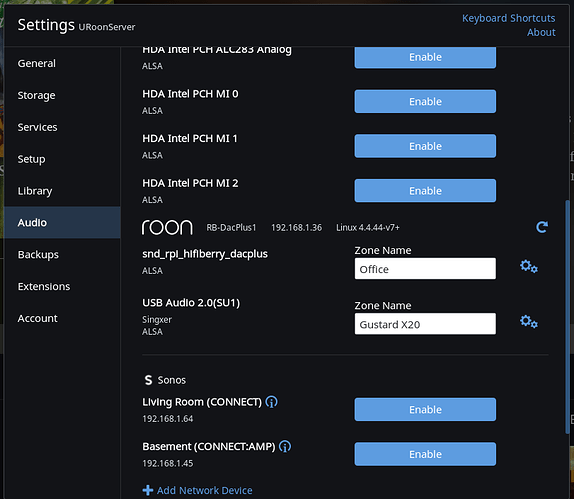Open device settings gears for Office zone
This screenshot has width=574, height=499.
(529, 266)
